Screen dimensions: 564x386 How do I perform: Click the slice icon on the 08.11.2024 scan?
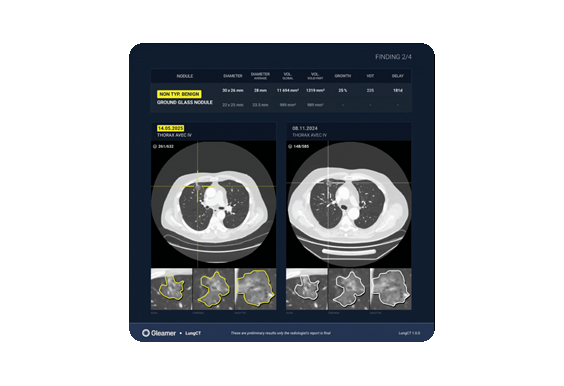point(290,146)
